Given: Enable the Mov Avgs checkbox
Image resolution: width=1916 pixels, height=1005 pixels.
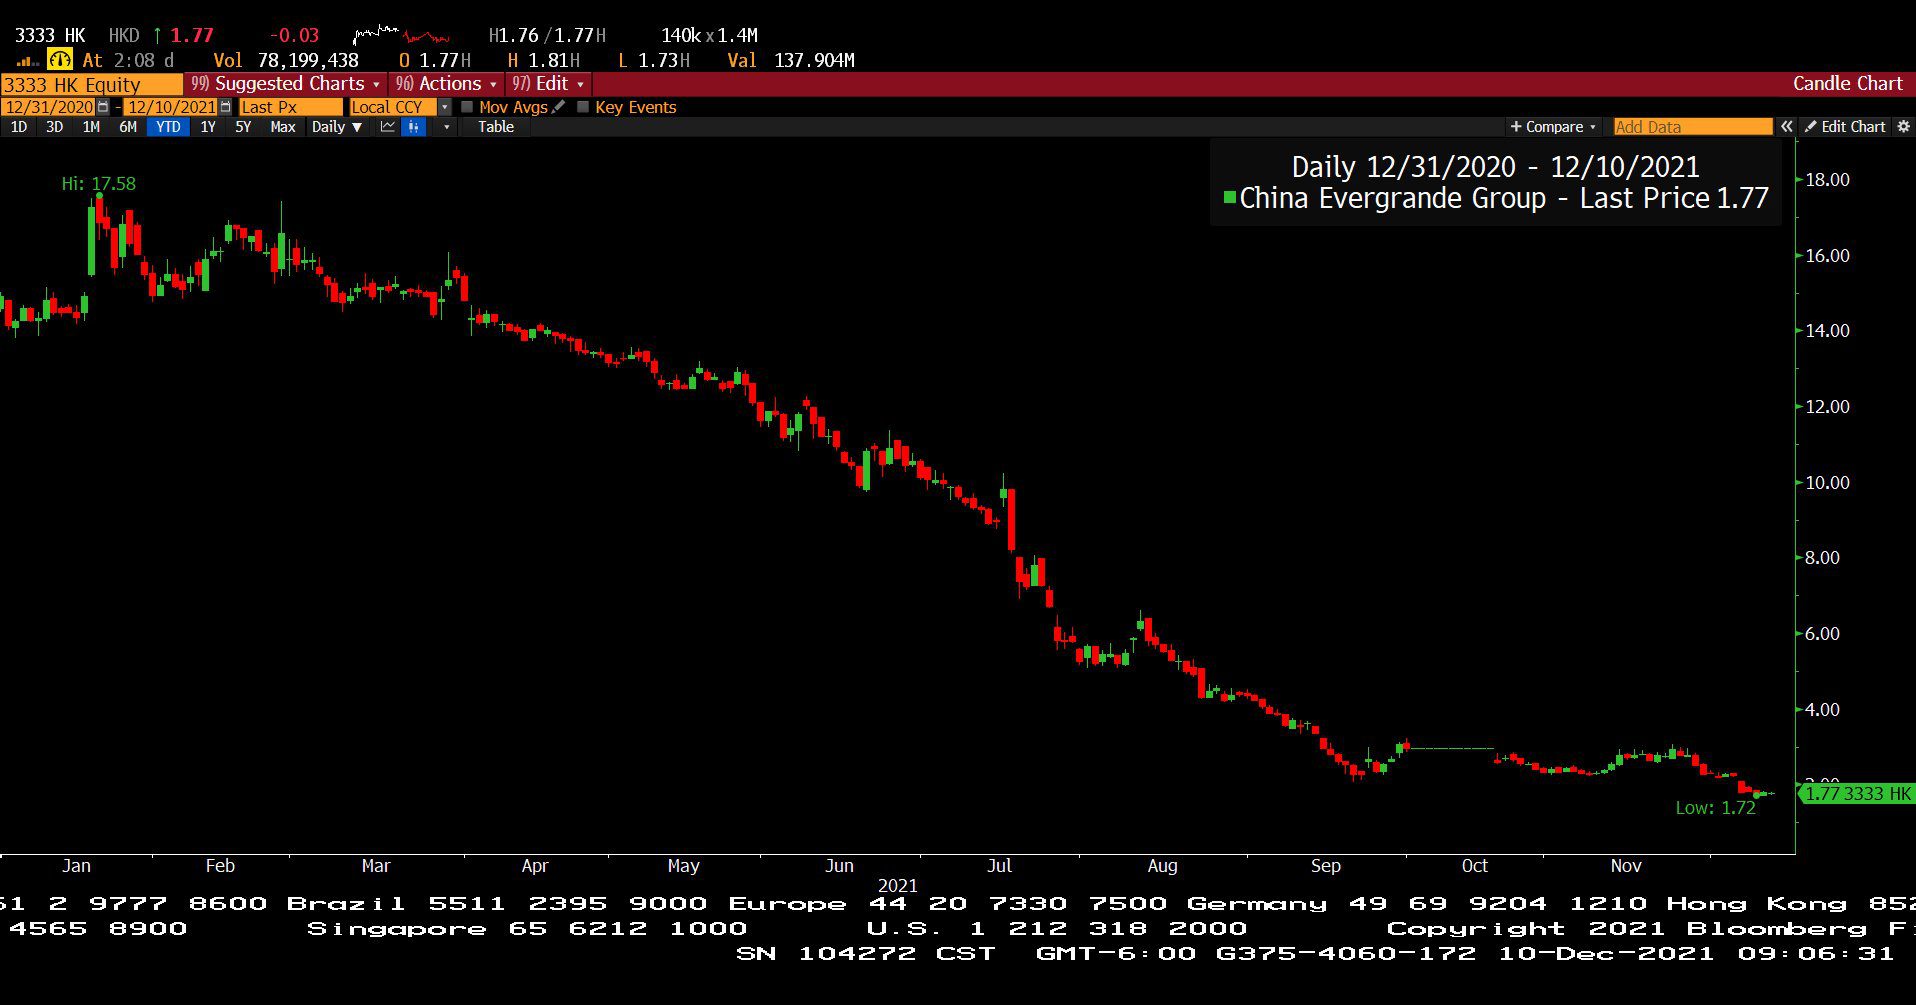Looking at the screenshot, I should tap(467, 107).
